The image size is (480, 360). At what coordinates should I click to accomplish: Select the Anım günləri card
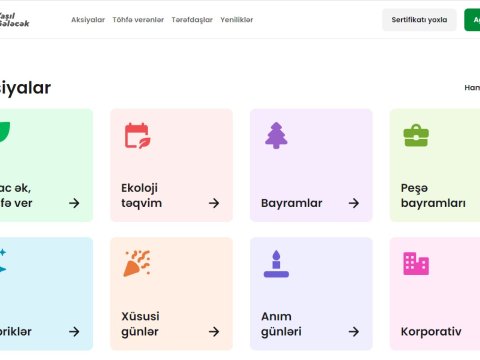[311, 294]
